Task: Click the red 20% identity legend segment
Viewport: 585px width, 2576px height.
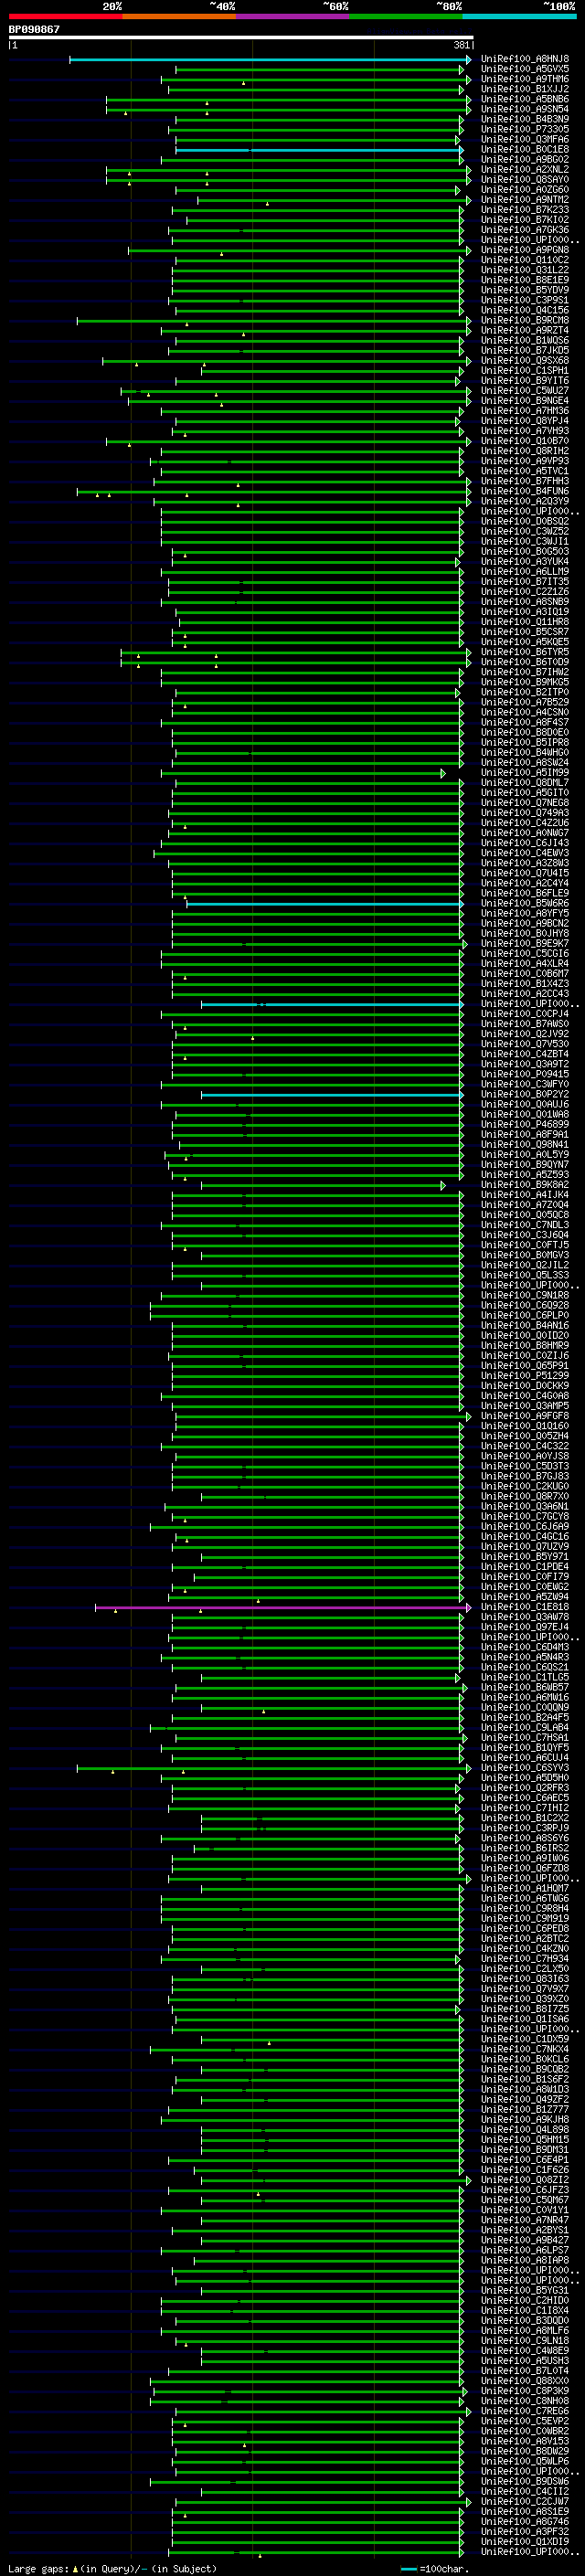Action: (x=65, y=16)
